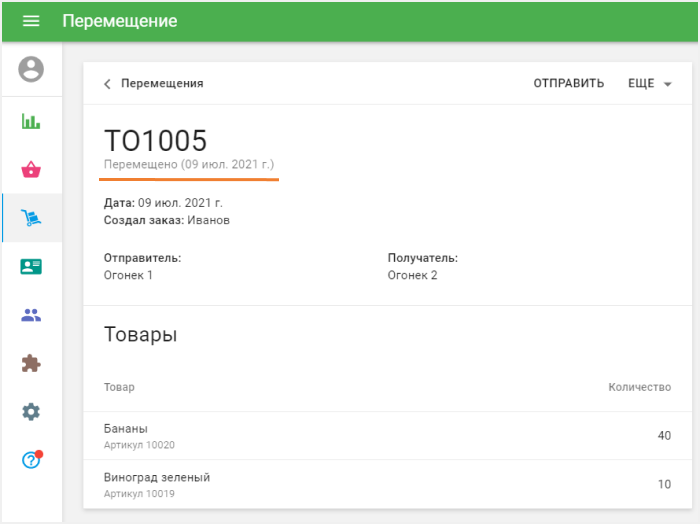This screenshot has width=700, height=524.
Task: Go back using the chevron arrow
Action: point(107,84)
